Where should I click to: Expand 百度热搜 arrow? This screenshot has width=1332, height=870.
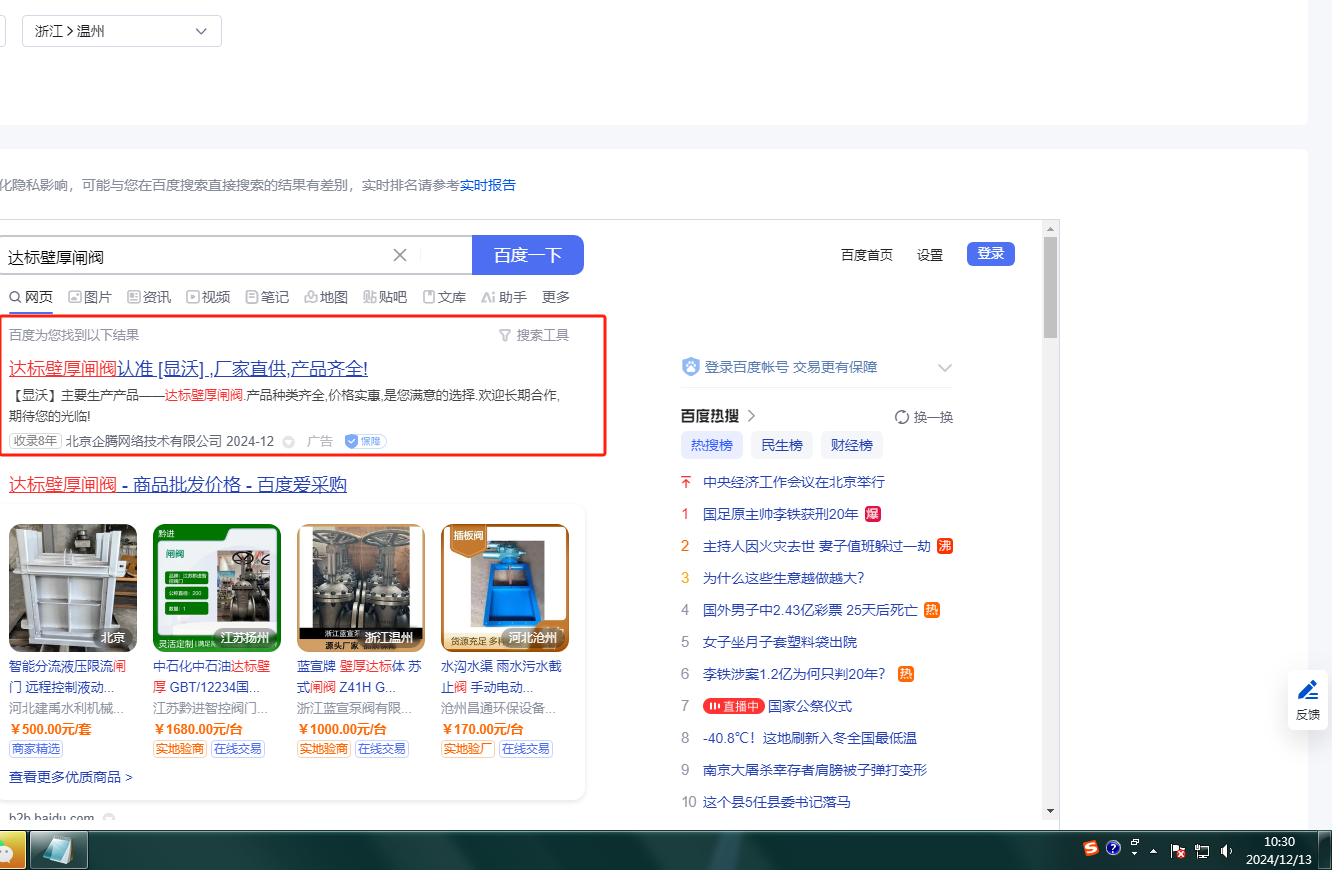pyautogui.click(x=752, y=416)
